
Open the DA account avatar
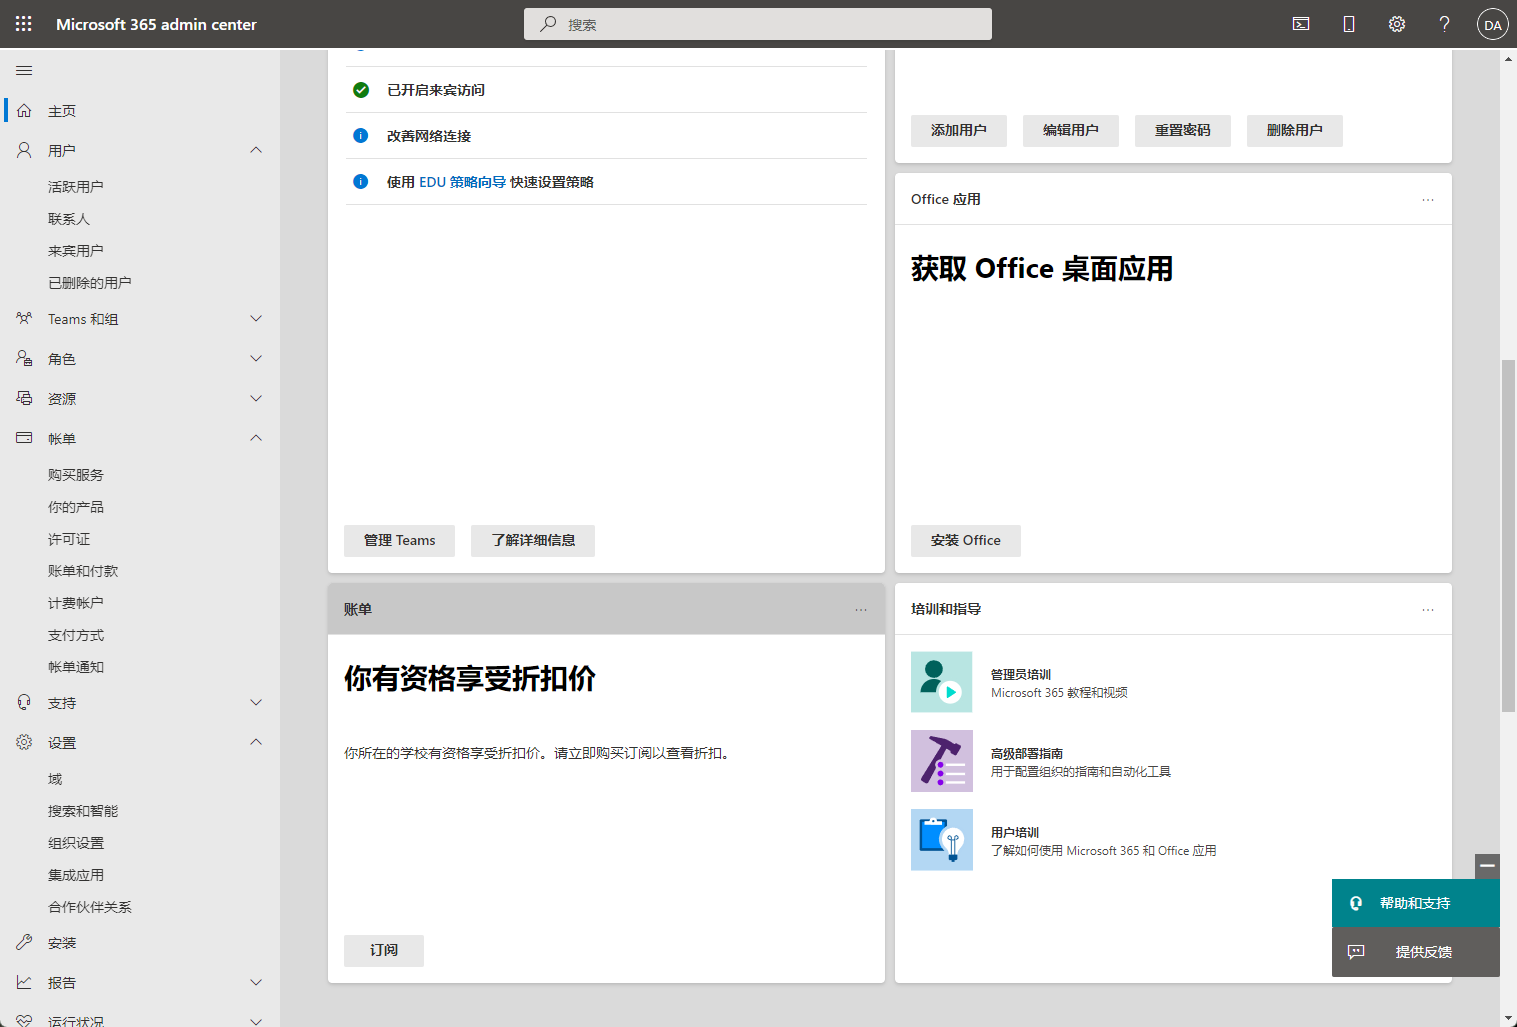[1492, 25]
